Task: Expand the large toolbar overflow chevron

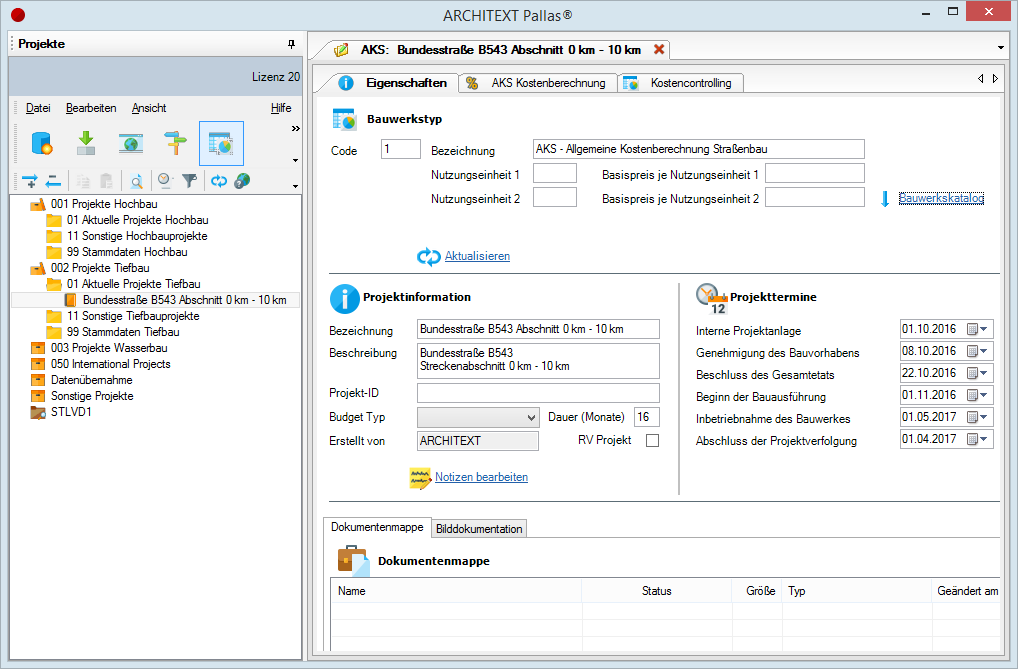Action: [295, 129]
